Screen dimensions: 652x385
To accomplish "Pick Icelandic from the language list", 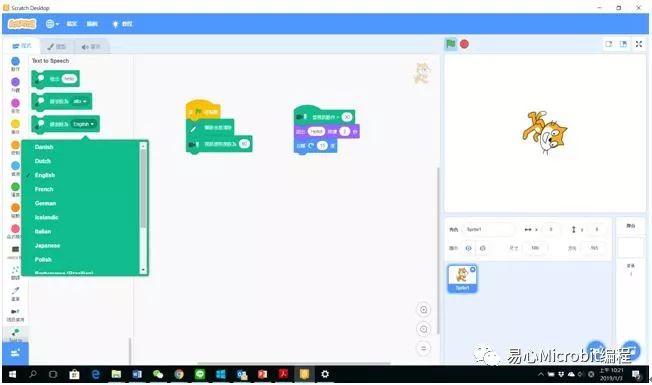I will click(x=47, y=217).
